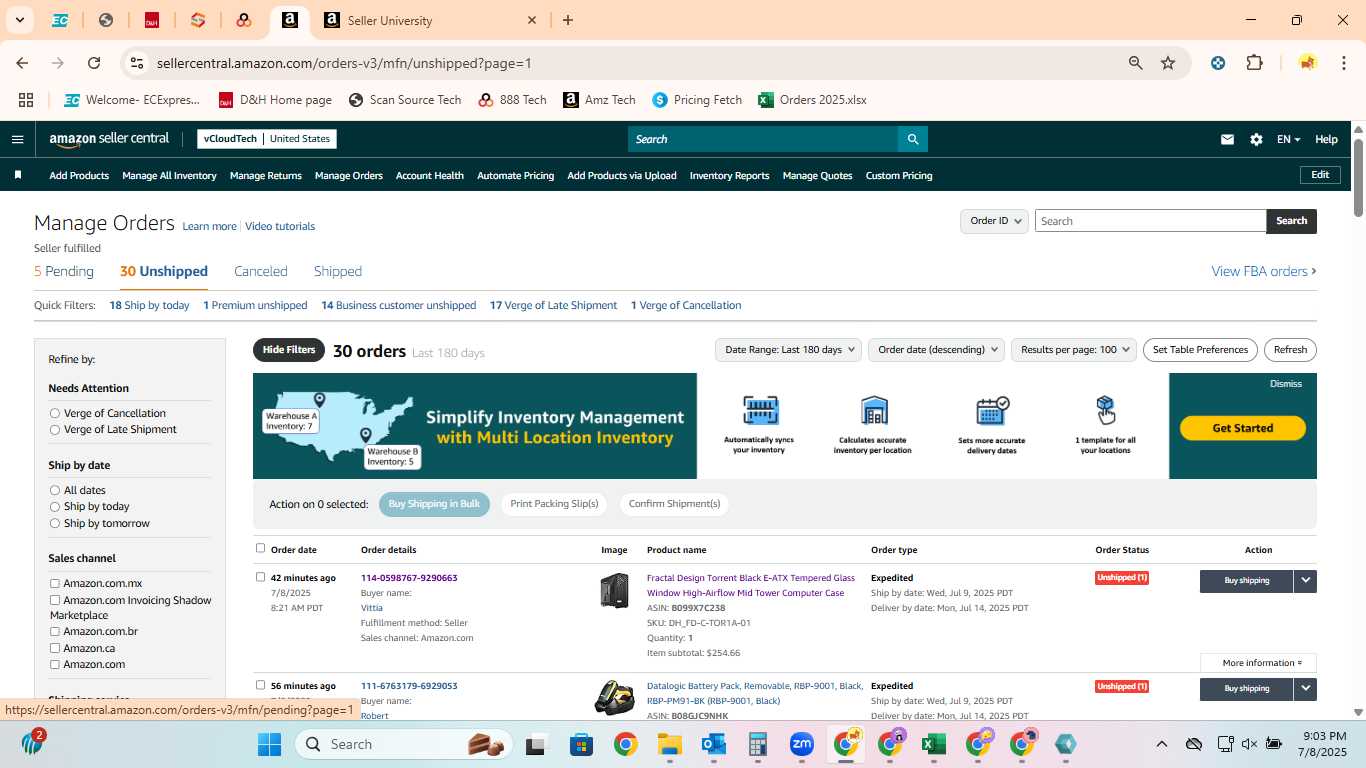Open File Explorer from the taskbar

point(670,744)
